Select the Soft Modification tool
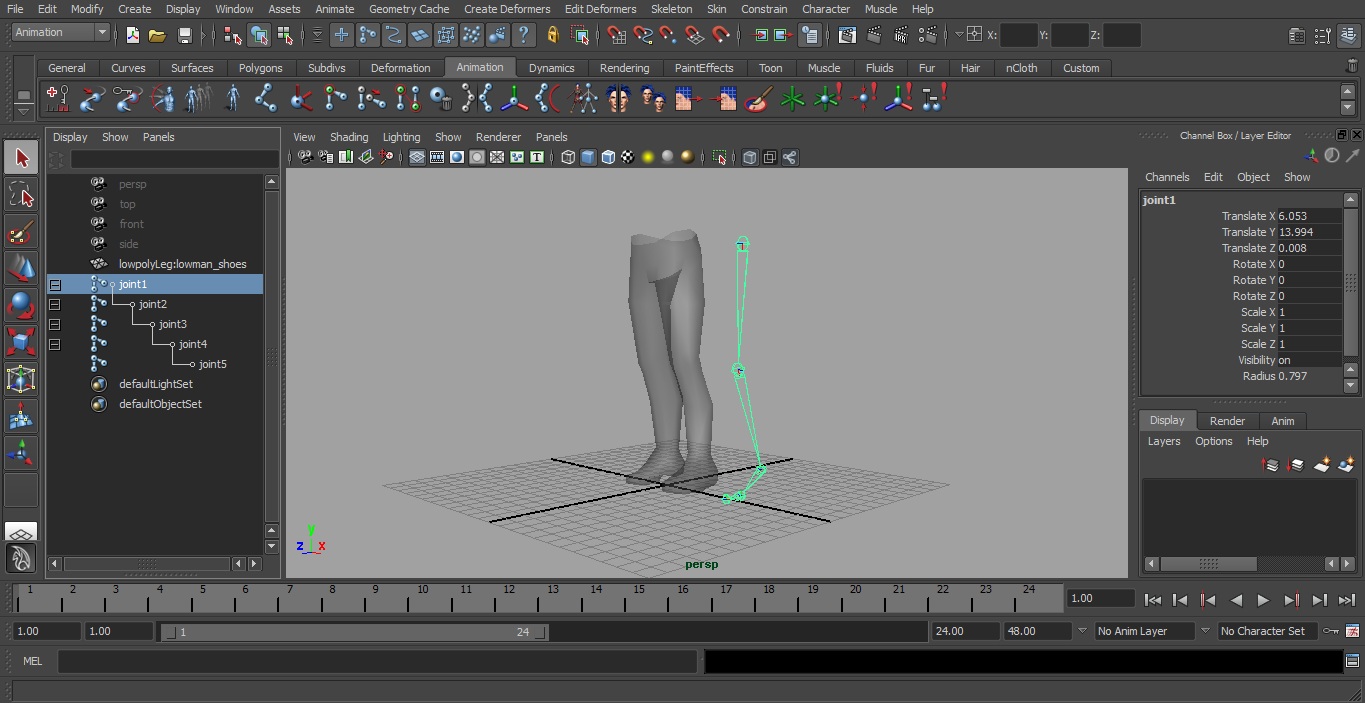Viewport: 1365px width, 703px height. [x=21, y=417]
